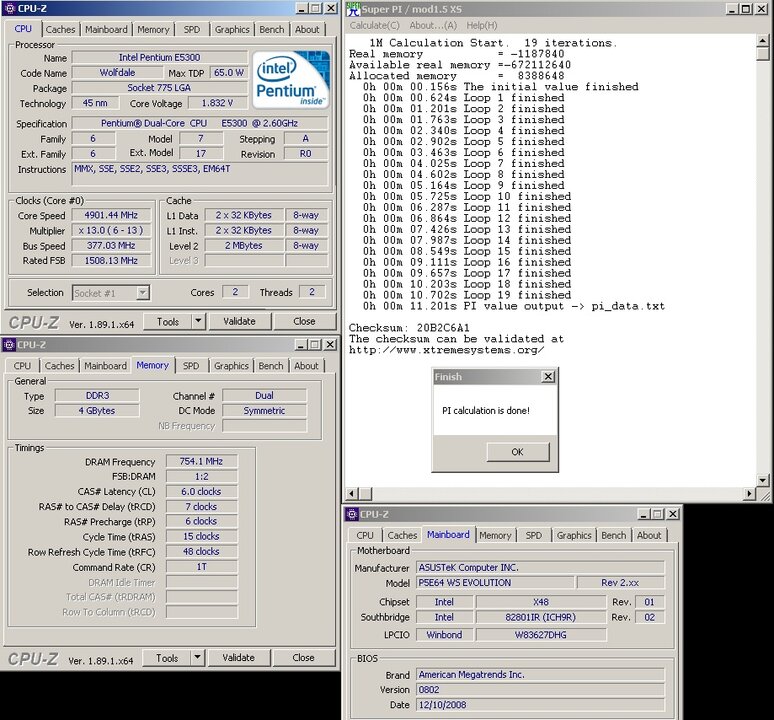
Task: Open Caches tab in the Memory CPU-Z window
Action: tap(59, 366)
